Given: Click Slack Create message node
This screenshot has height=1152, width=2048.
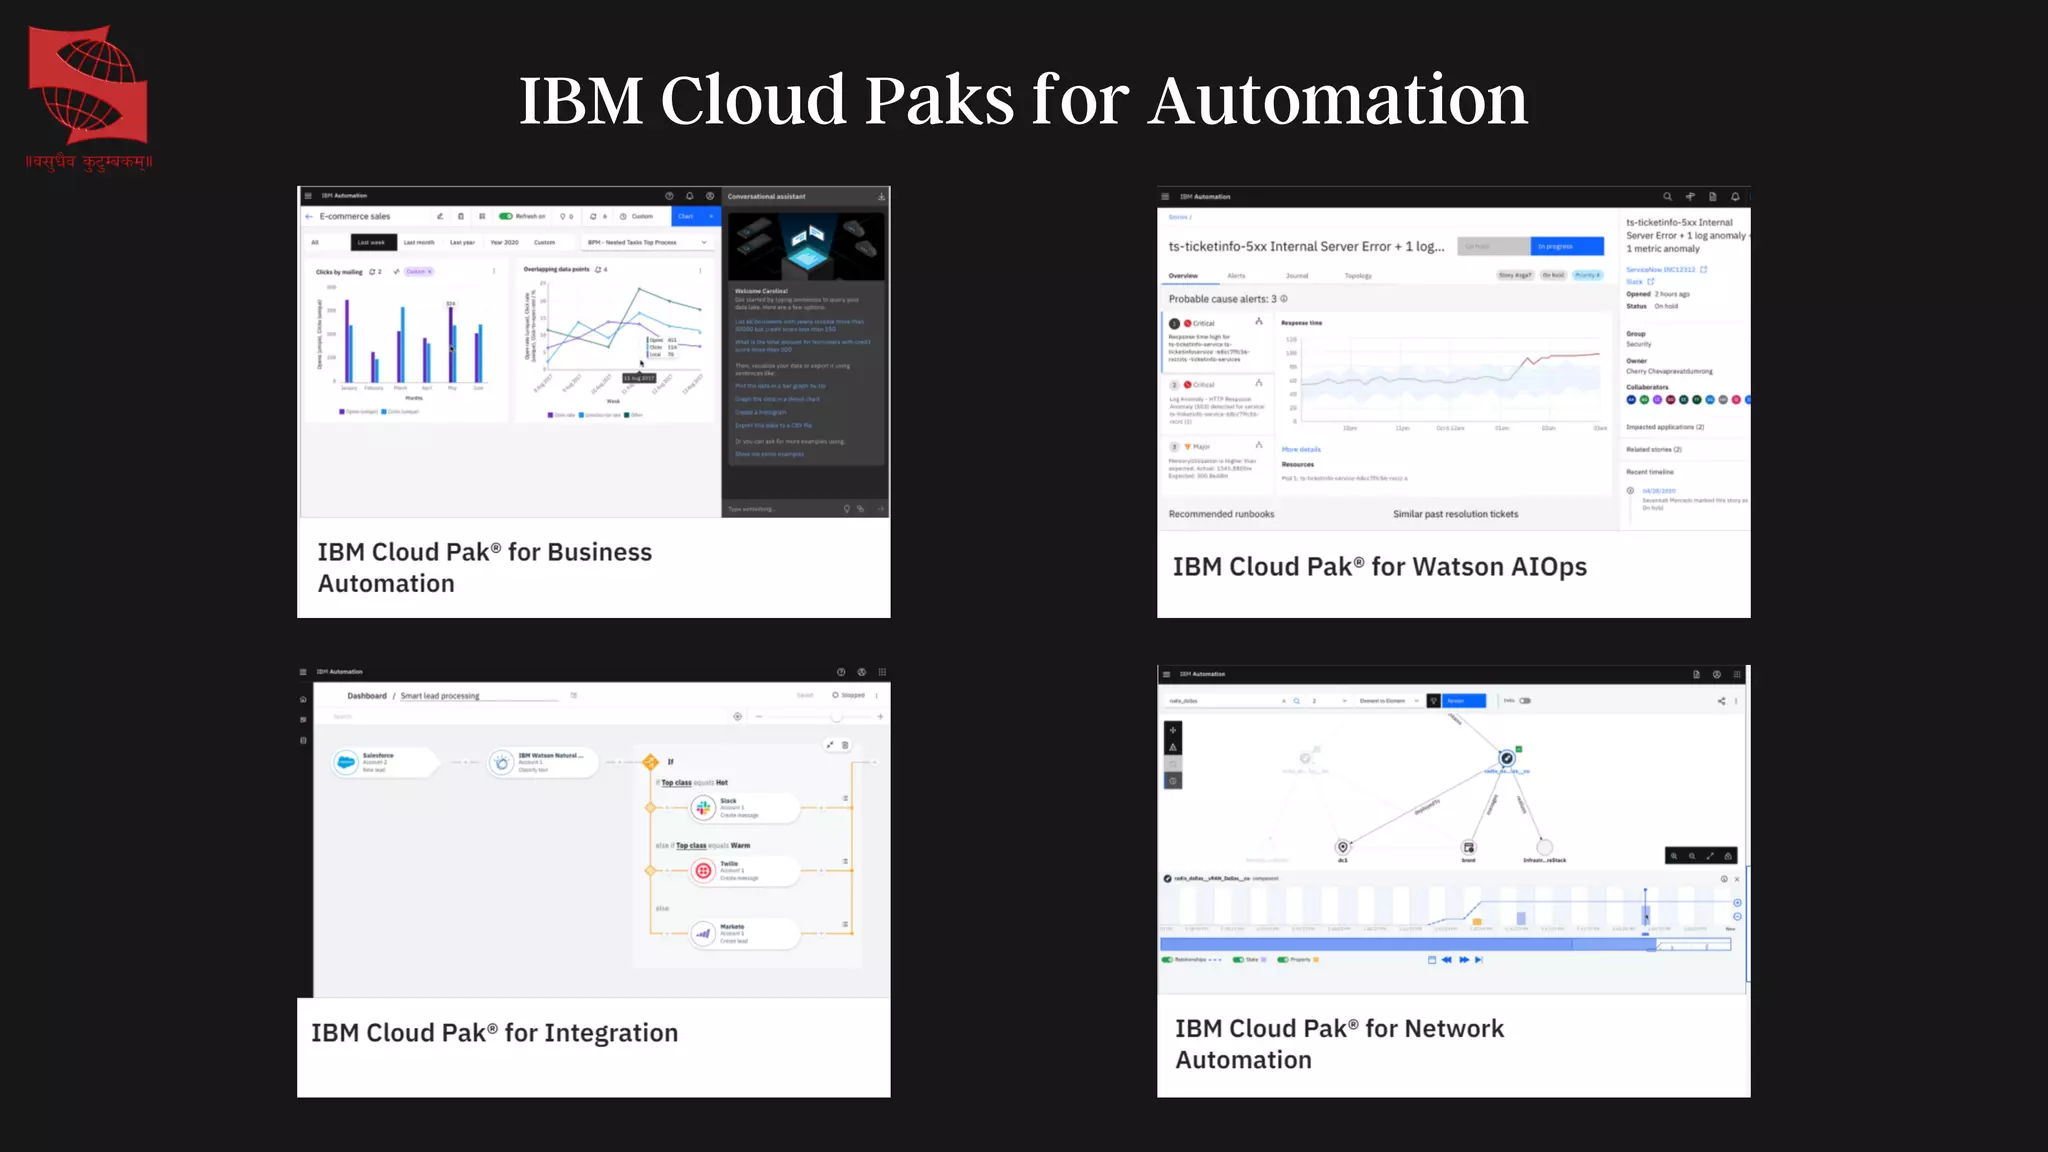Looking at the screenshot, I should tap(745, 808).
